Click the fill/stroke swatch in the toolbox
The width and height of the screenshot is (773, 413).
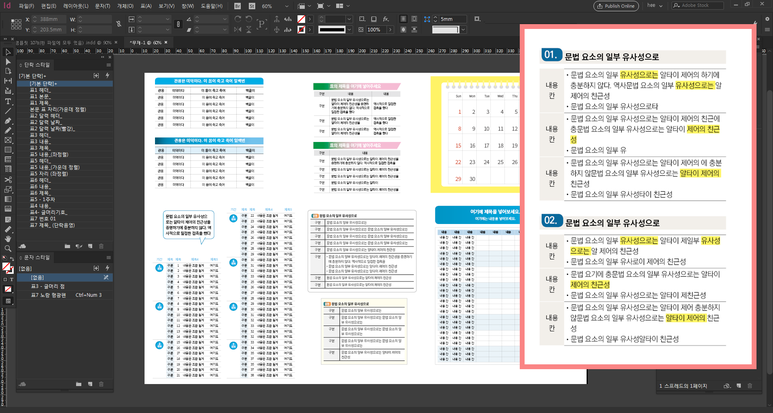6,268
